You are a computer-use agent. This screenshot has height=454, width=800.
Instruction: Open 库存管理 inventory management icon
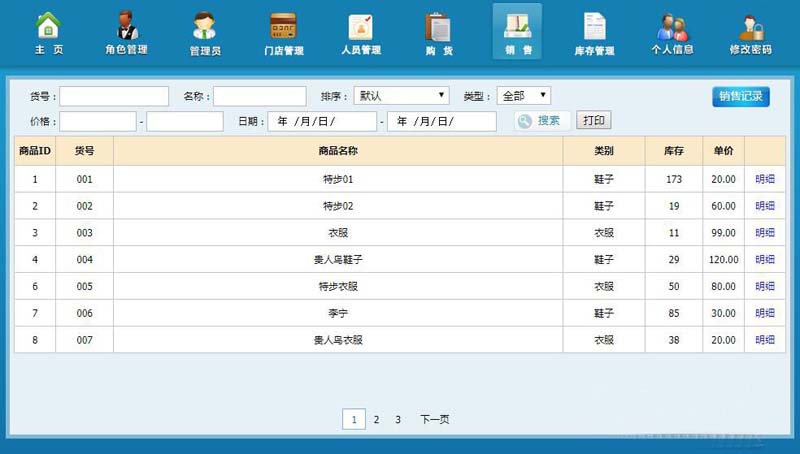point(594,26)
